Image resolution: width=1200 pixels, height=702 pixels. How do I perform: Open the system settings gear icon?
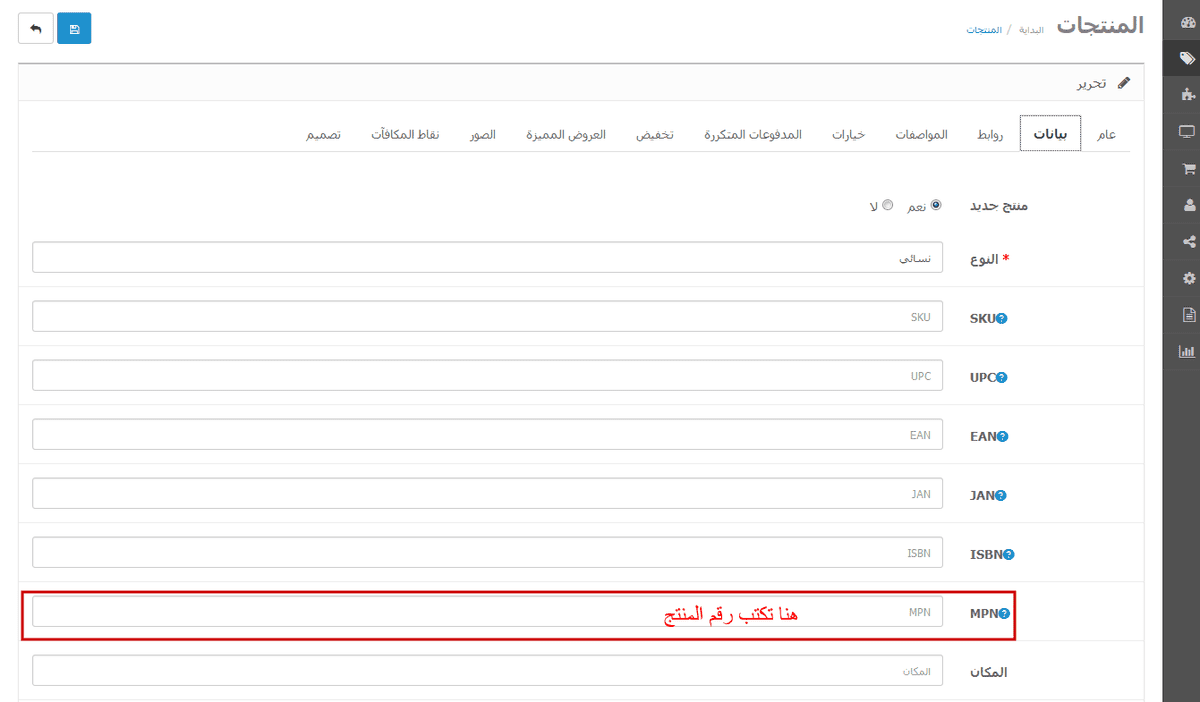click(x=1188, y=278)
